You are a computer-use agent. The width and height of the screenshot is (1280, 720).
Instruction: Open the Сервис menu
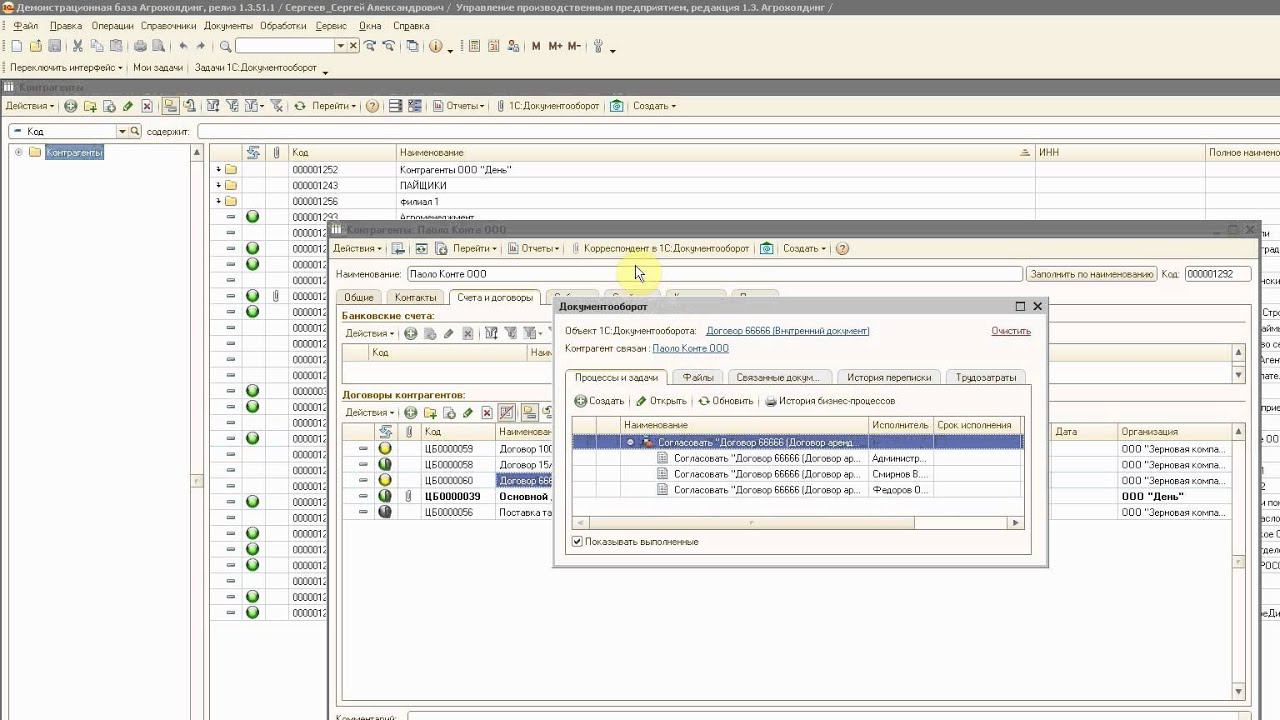(x=331, y=26)
